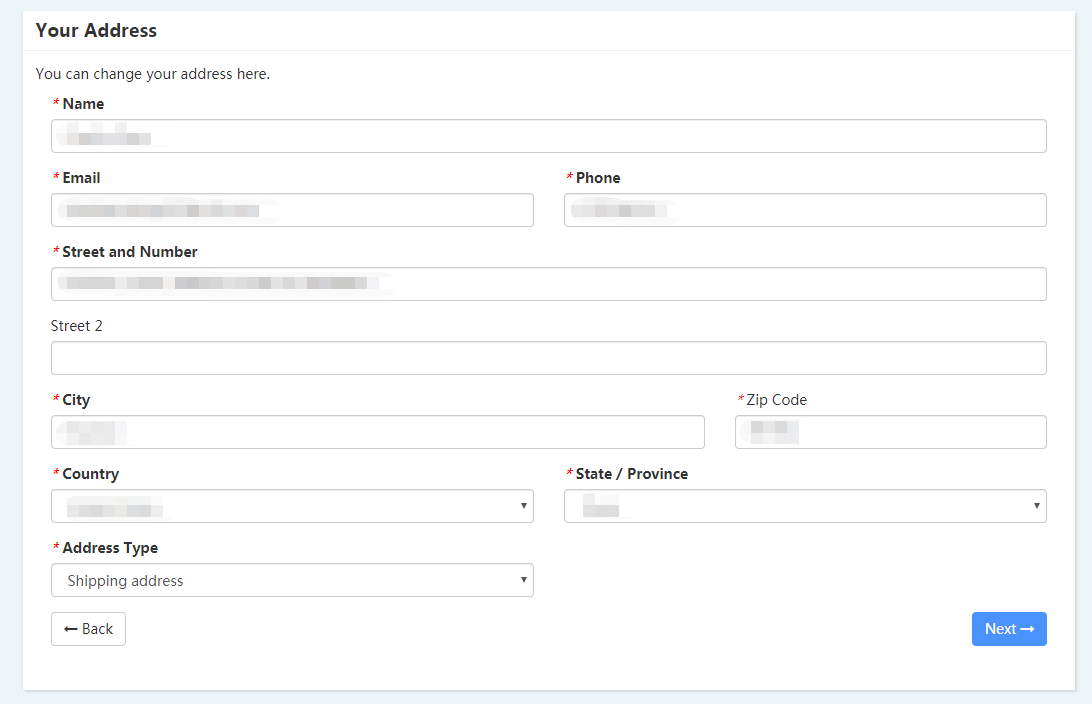Click the "Street and Number" field label
Image resolution: width=1092 pixels, height=704 pixels.
pos(129,252)
